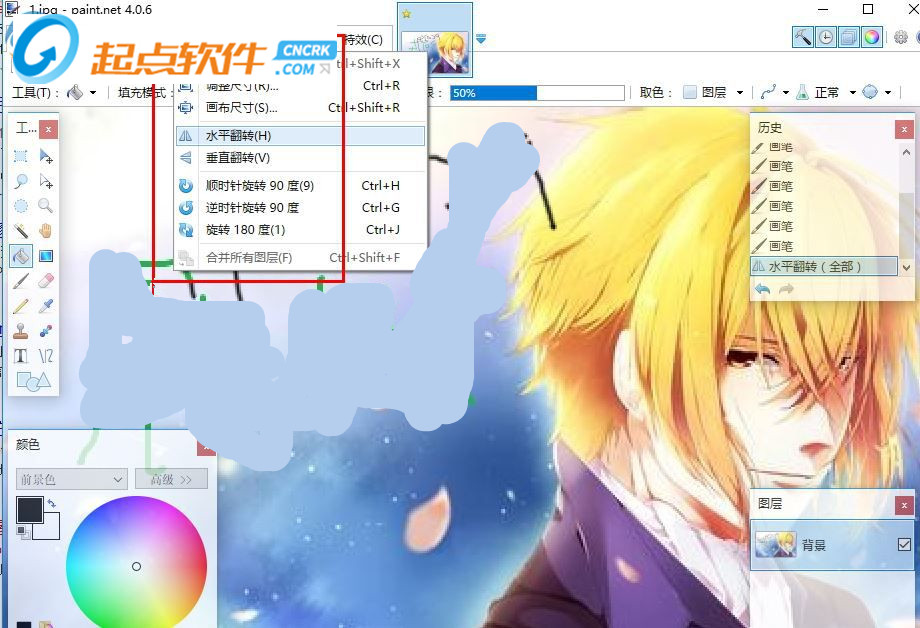The height and width of the screenshot is (628, 920).
Task: Click the 高级 >> button
Action: (x=171, y=480)
